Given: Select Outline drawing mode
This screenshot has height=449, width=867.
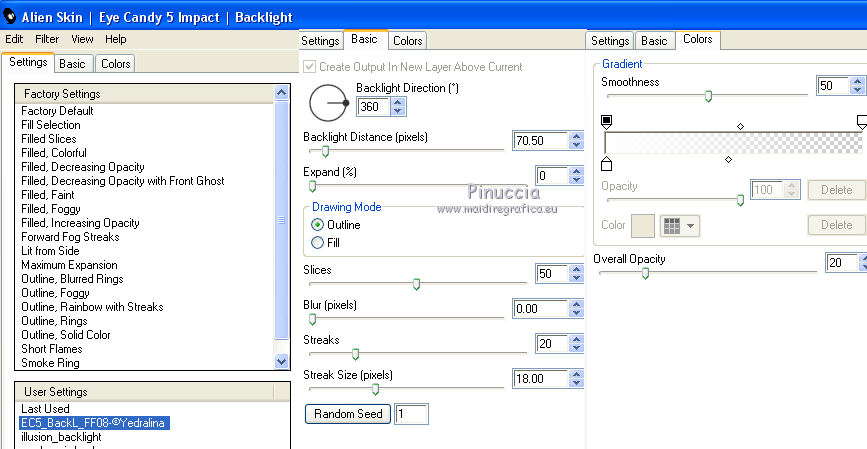Looking at the screenshot, I should point(317,225).
